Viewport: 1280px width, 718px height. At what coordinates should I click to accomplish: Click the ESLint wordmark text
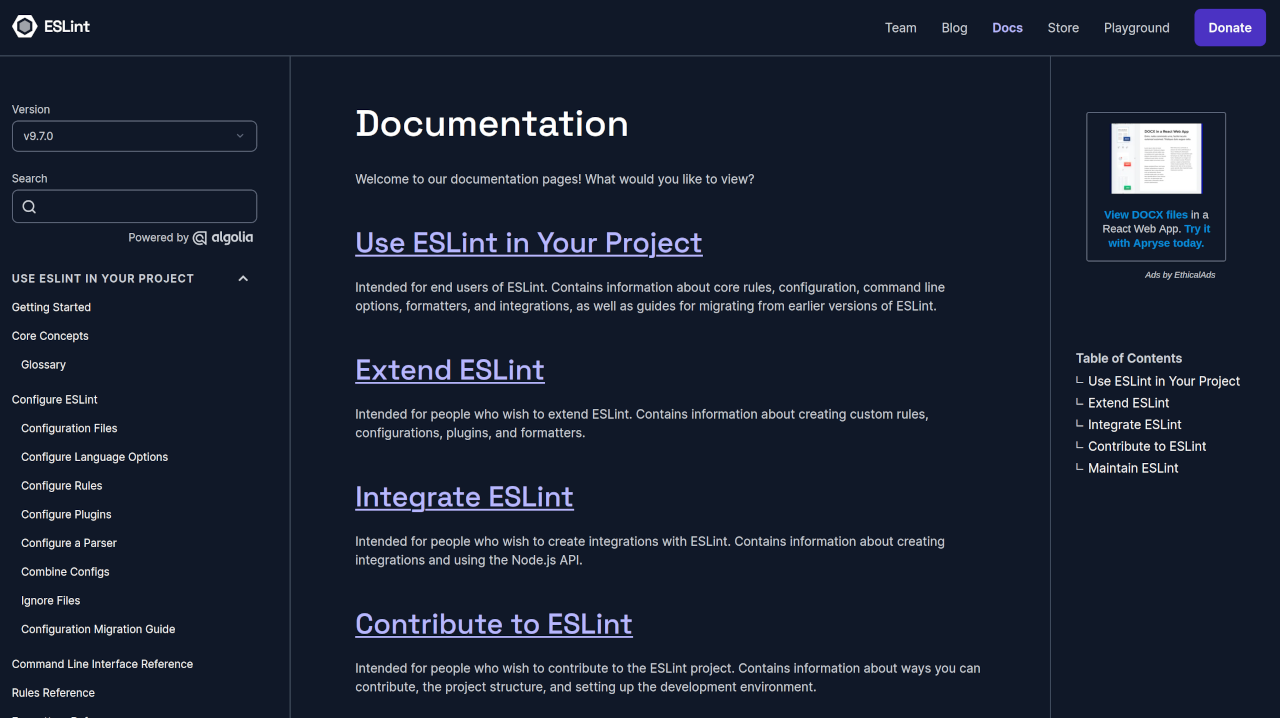click(x=67, y=27)
